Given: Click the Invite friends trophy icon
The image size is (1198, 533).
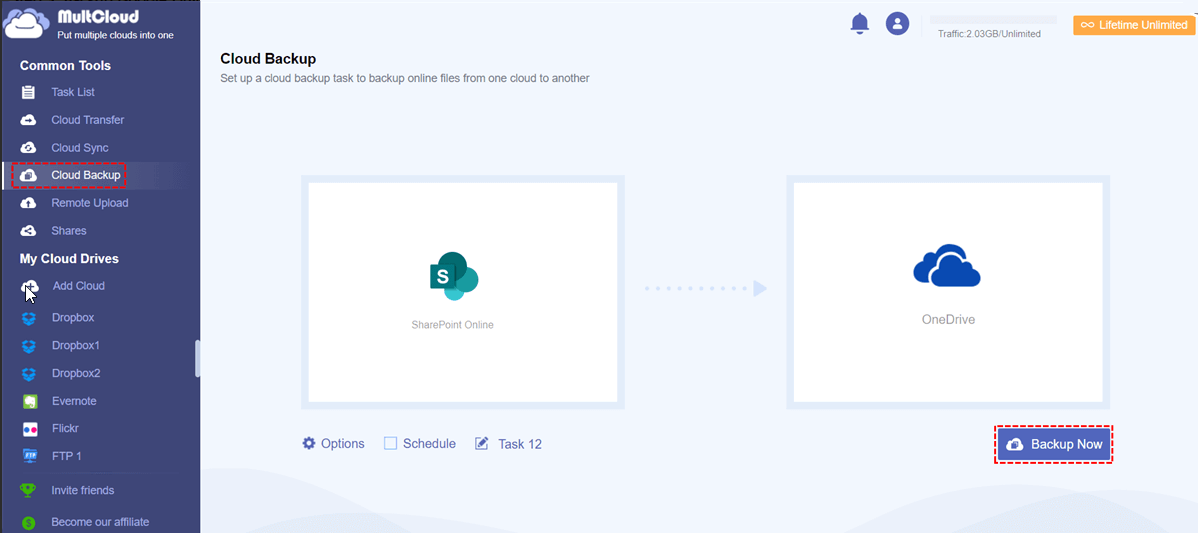Looking at the screenshot, I should 29,490.
